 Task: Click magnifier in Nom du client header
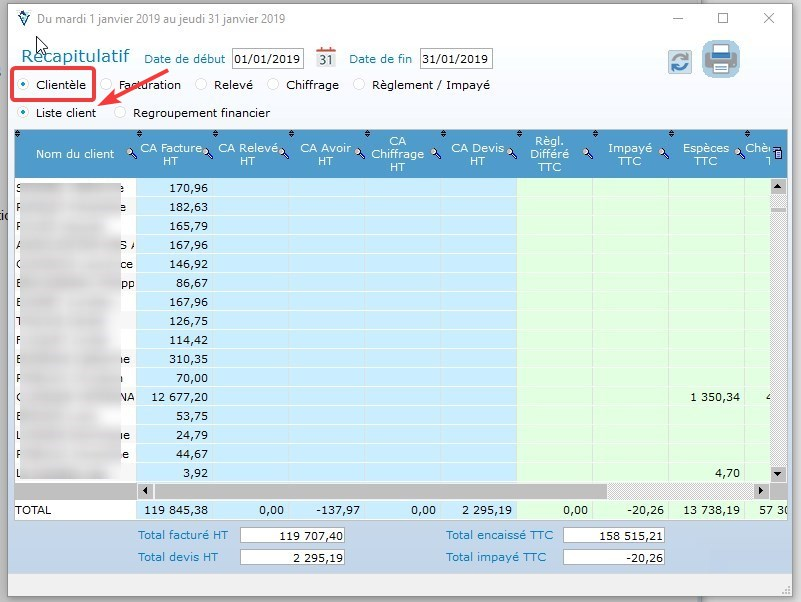point(132,153)
